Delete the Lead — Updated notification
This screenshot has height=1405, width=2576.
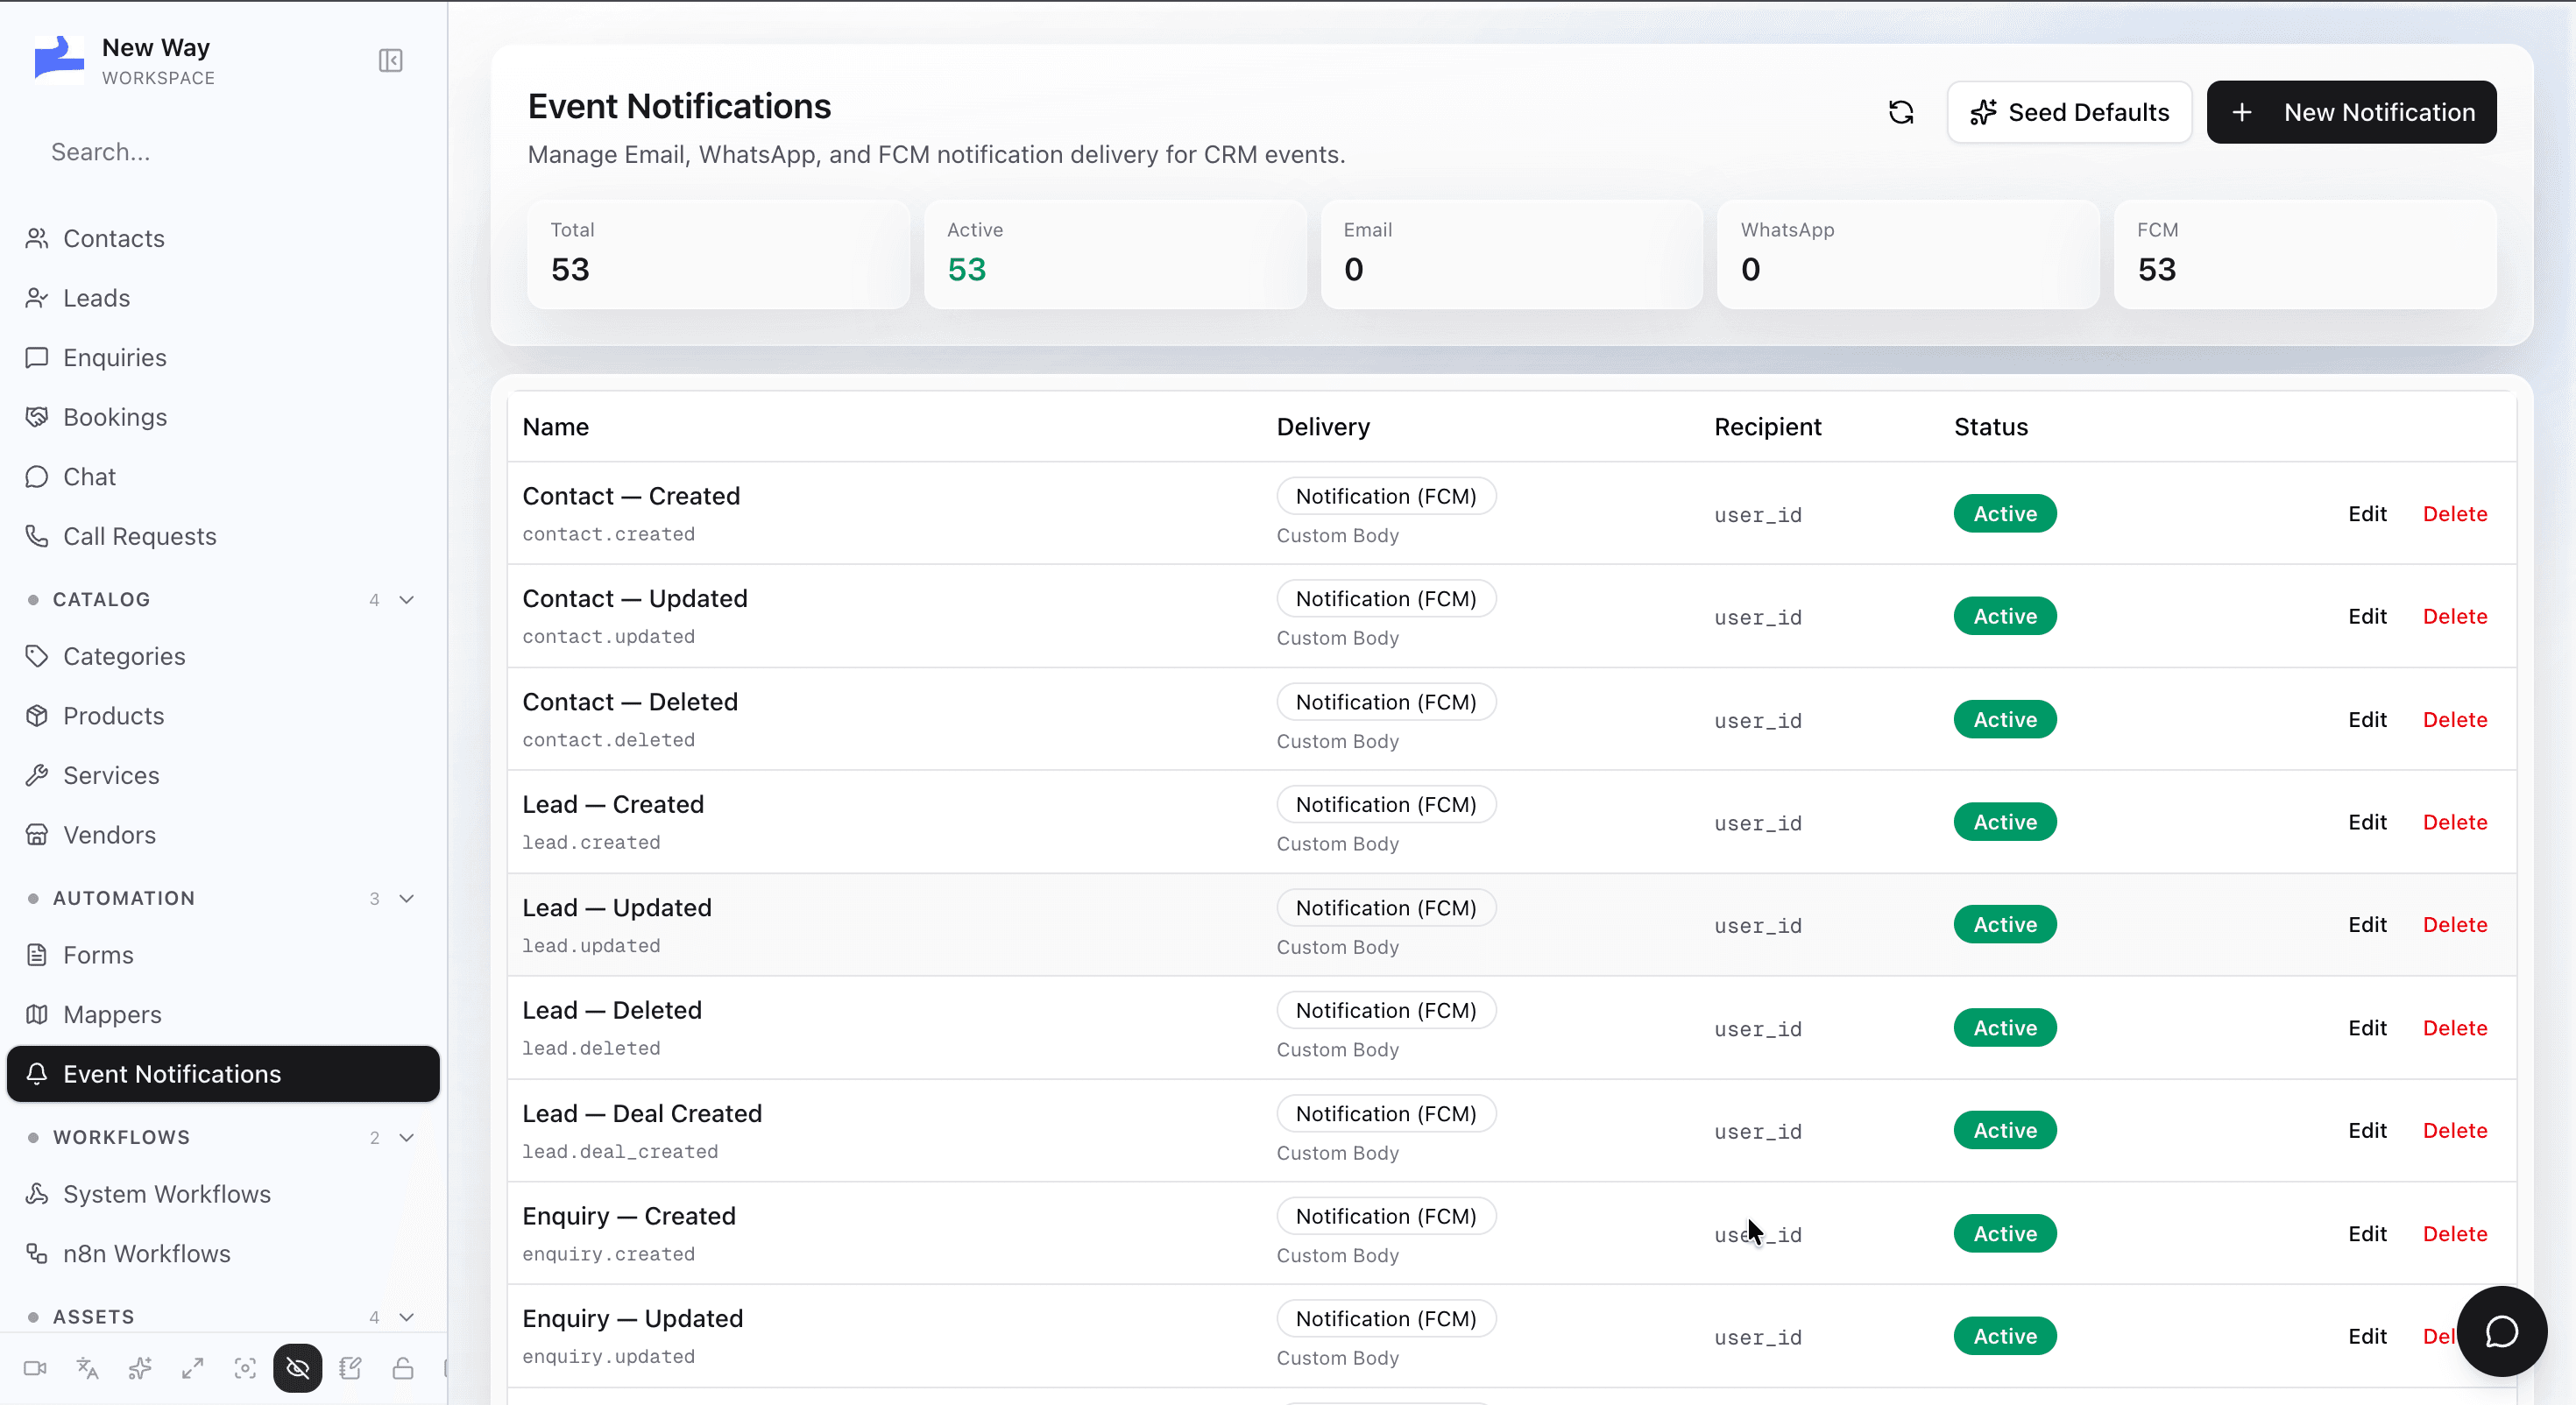click(x=2455, y=925)
